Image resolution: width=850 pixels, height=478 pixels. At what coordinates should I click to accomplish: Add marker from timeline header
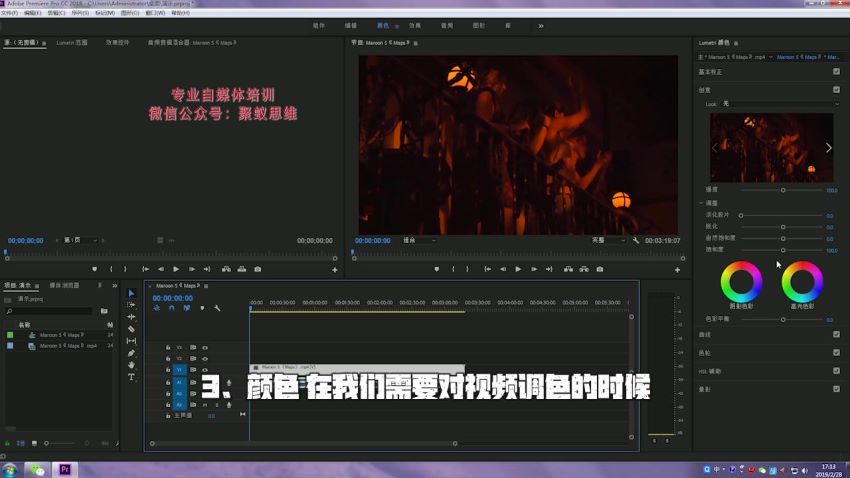(202, 308)
